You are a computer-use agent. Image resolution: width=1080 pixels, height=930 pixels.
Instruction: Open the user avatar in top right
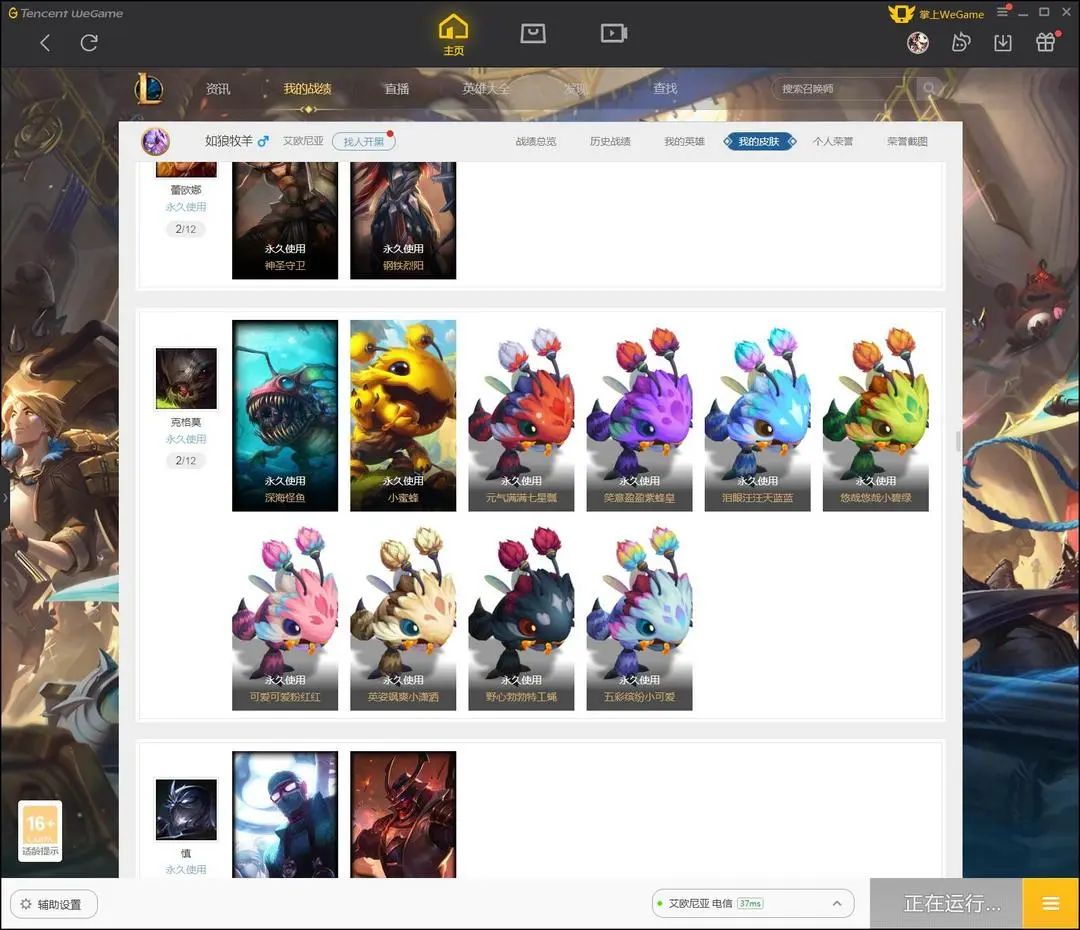[917, 43]
